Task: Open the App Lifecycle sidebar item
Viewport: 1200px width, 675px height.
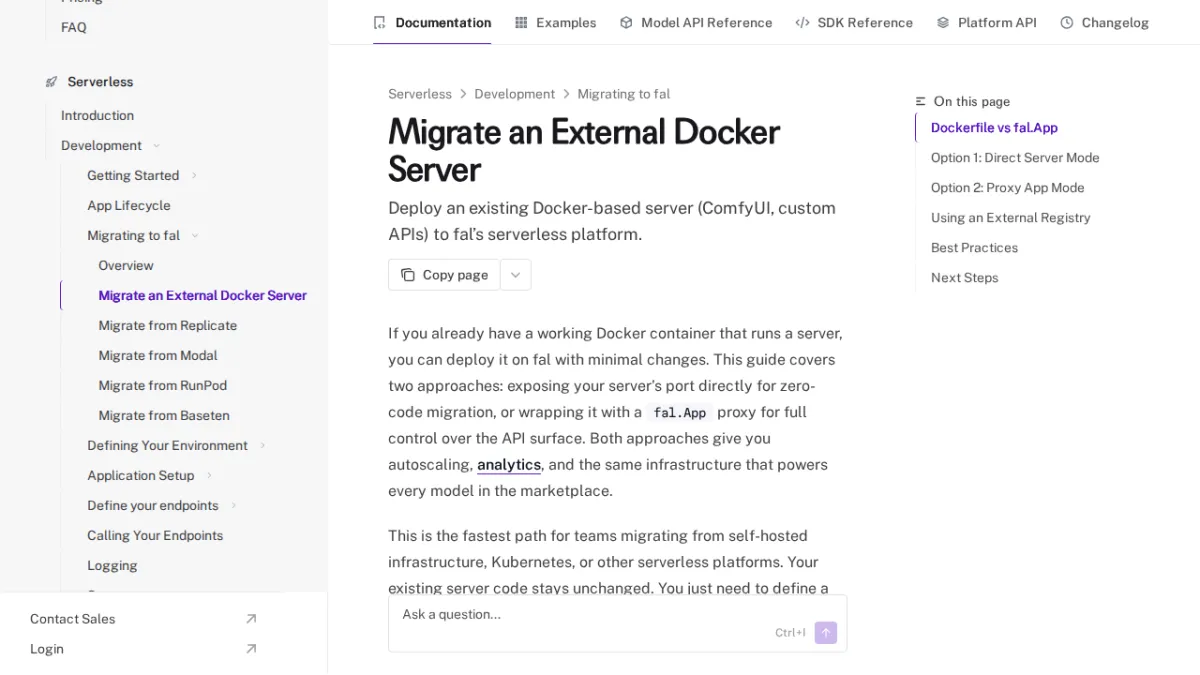Action: click(129, 206)
